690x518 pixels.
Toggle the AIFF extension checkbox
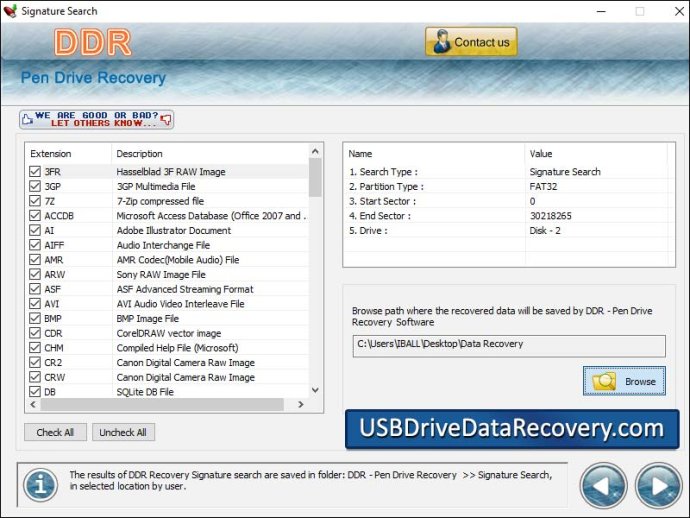tap(35, 245)
